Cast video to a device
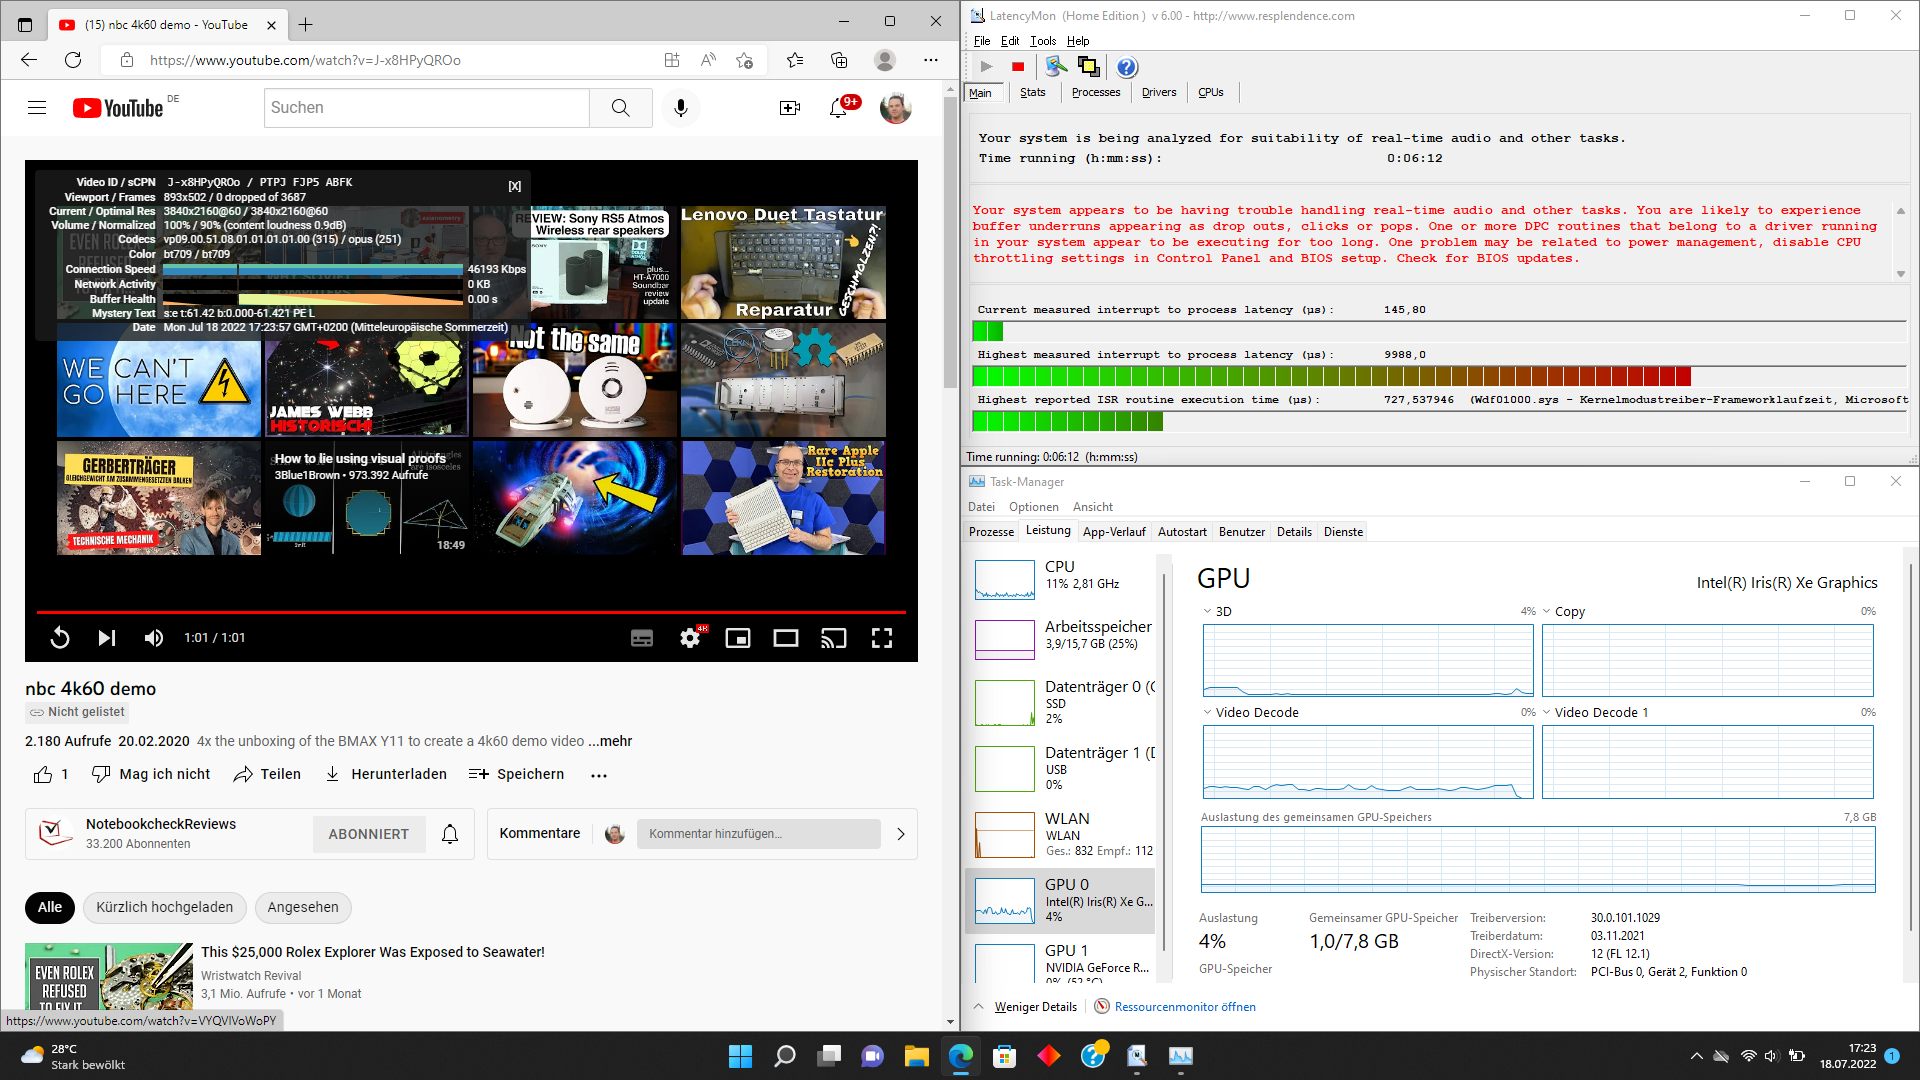 pos(834,638)
